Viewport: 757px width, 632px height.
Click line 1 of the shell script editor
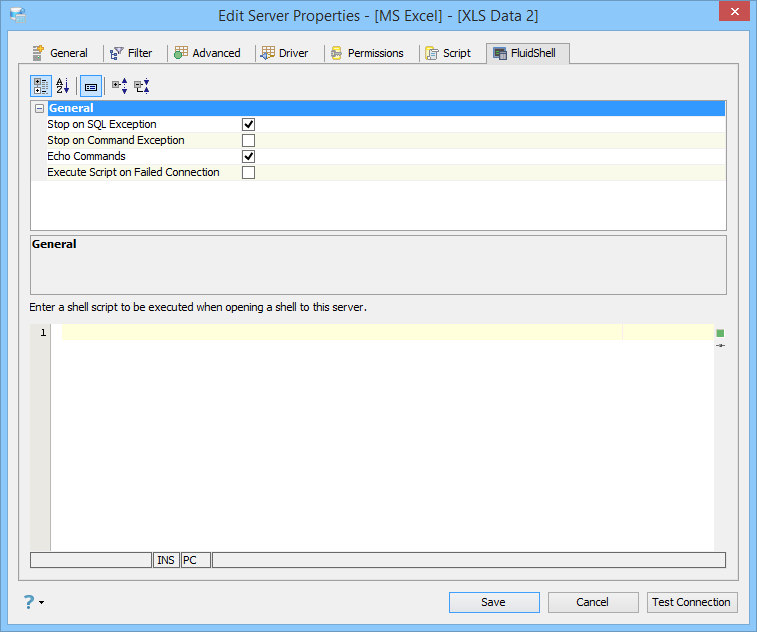pos(388,332)
